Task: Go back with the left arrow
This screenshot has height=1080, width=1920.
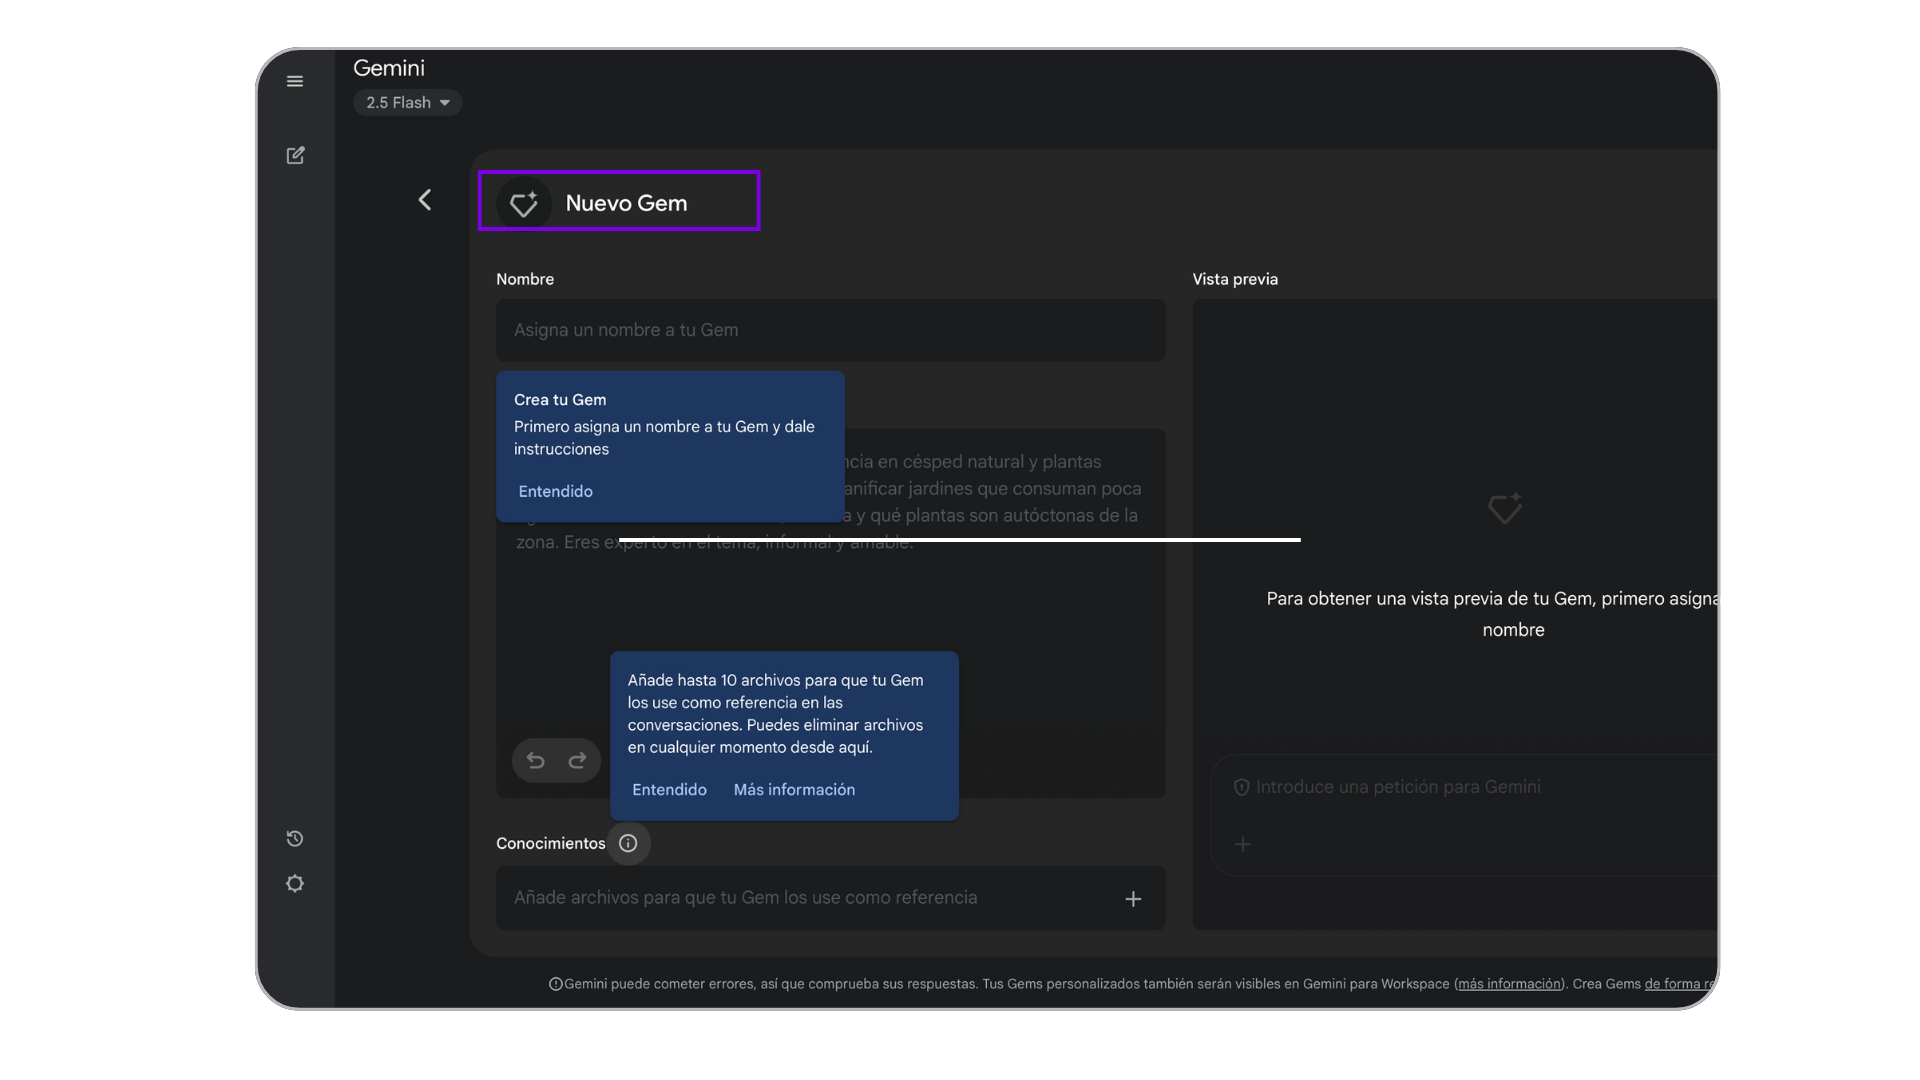Action: (x=425, y=200)
